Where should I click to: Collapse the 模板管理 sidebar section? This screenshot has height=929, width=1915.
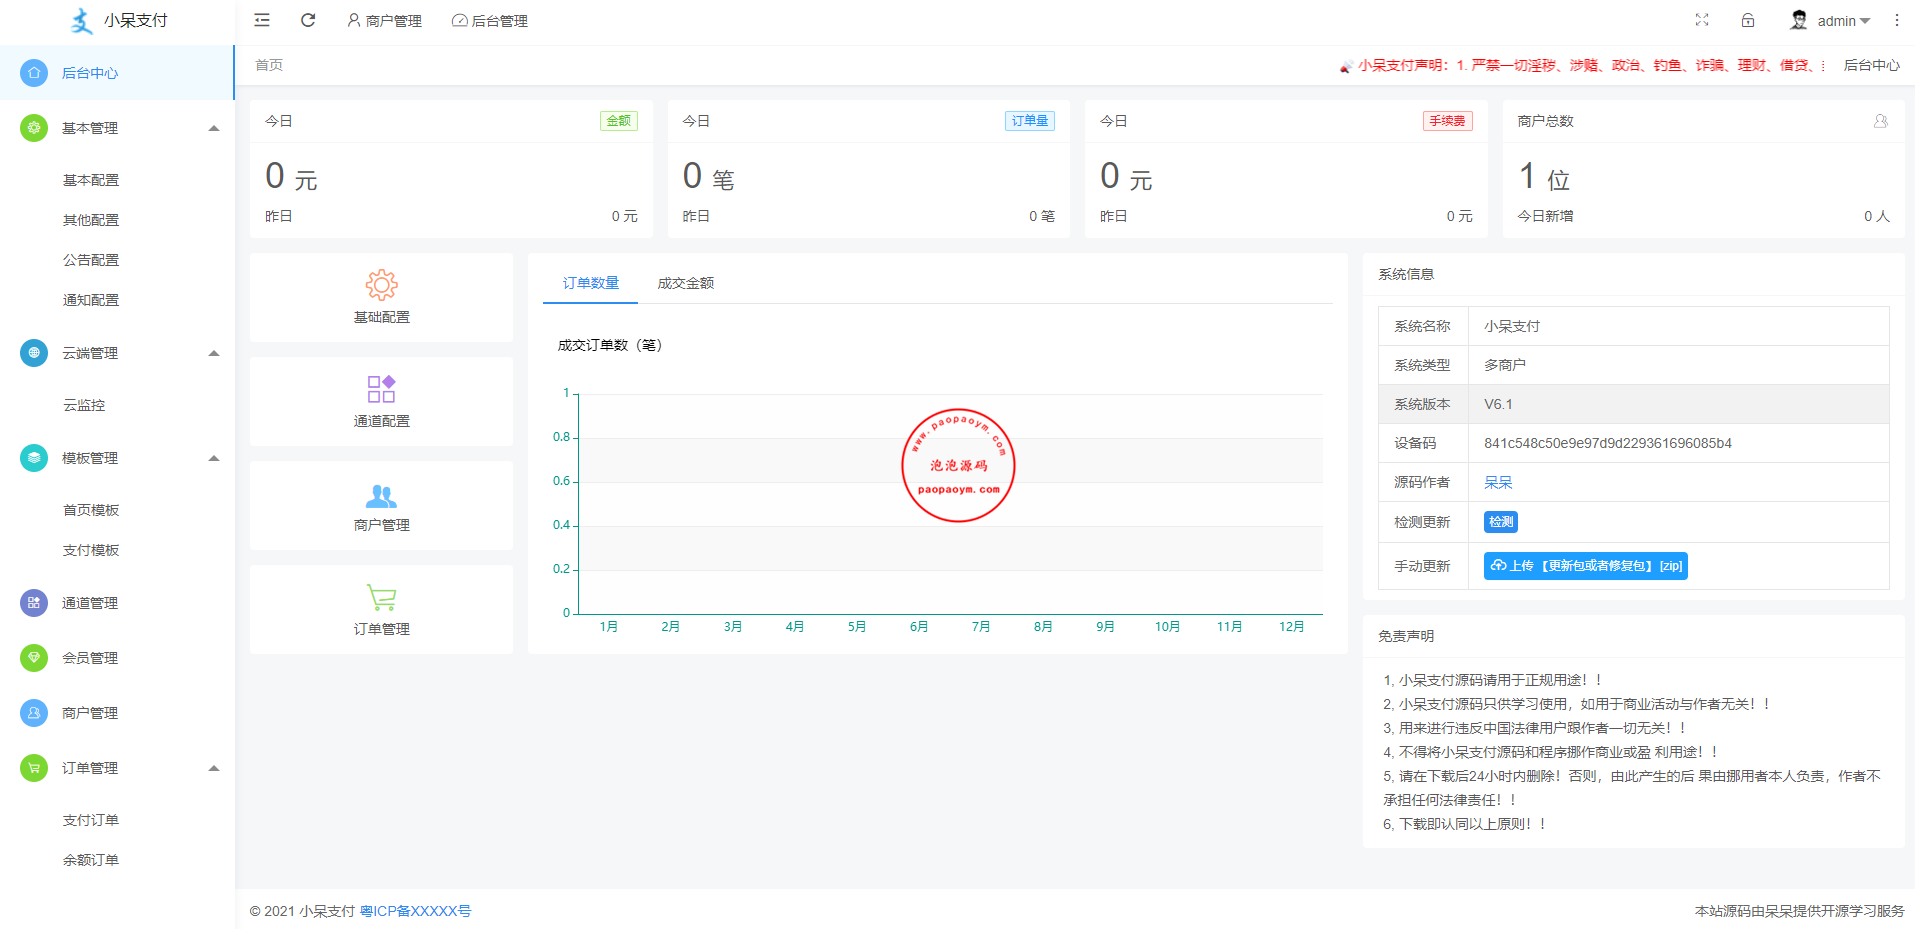213,458
